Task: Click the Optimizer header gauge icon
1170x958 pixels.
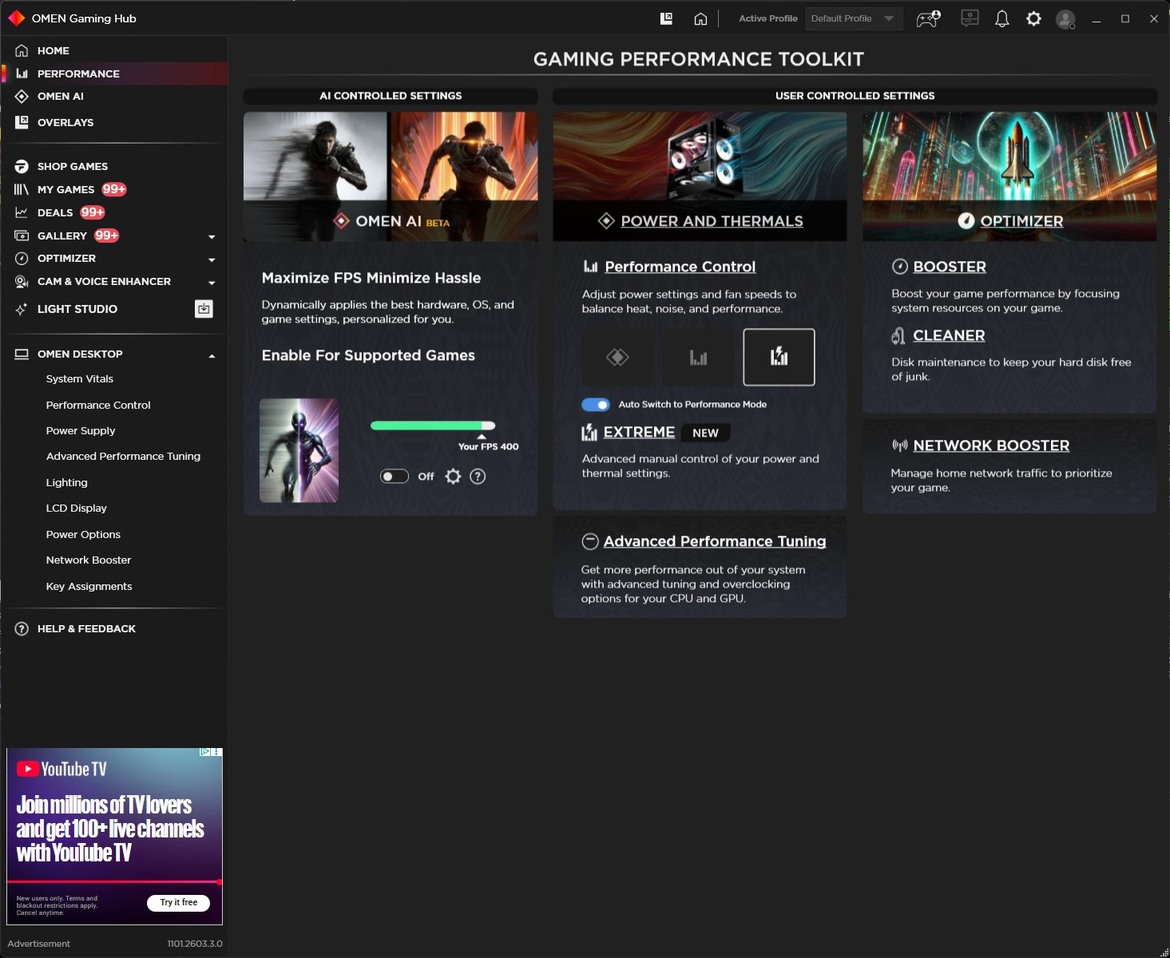Action: 966,221
